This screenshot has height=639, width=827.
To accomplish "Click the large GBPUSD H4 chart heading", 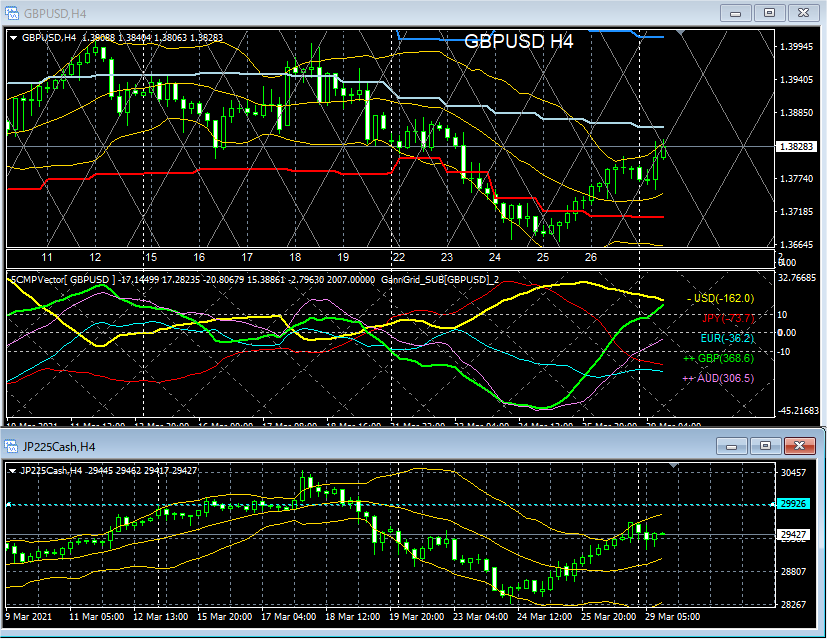I will [518, 41].
